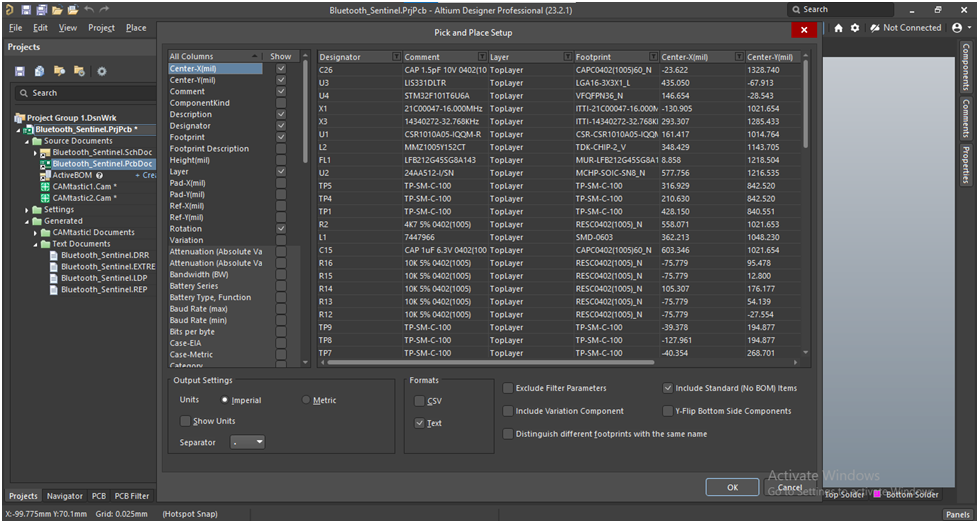Click the Projects panel settings gear icon
This screenshot has height=523, width=979.
coord(101,71)
